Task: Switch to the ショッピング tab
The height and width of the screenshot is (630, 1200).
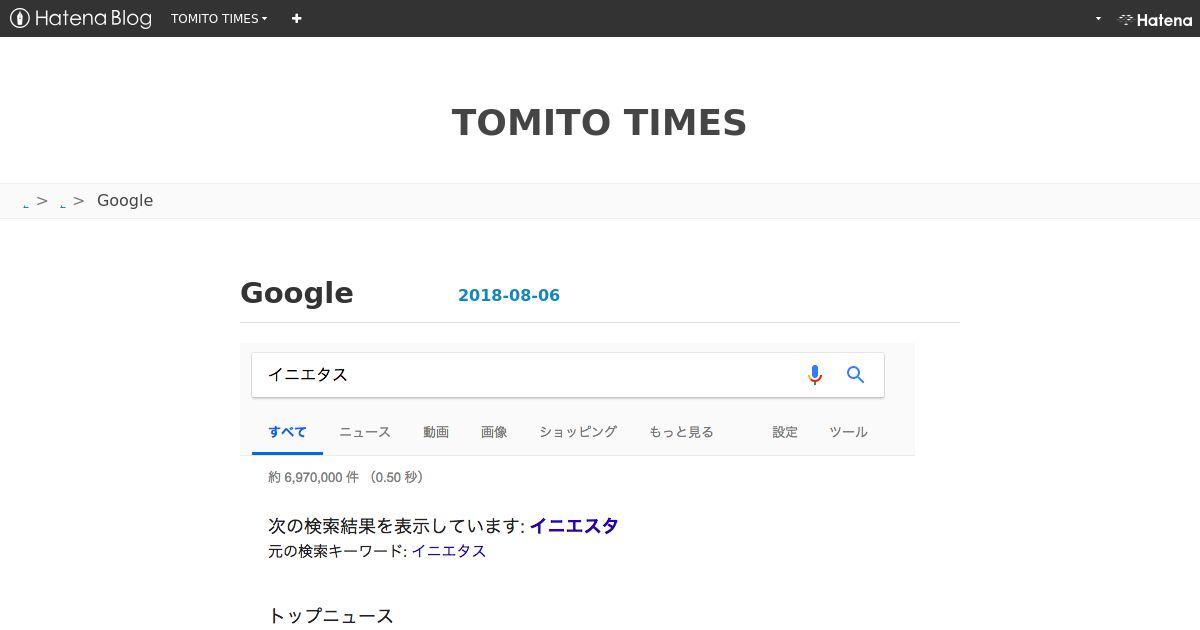Action: [x=578, y=432]
